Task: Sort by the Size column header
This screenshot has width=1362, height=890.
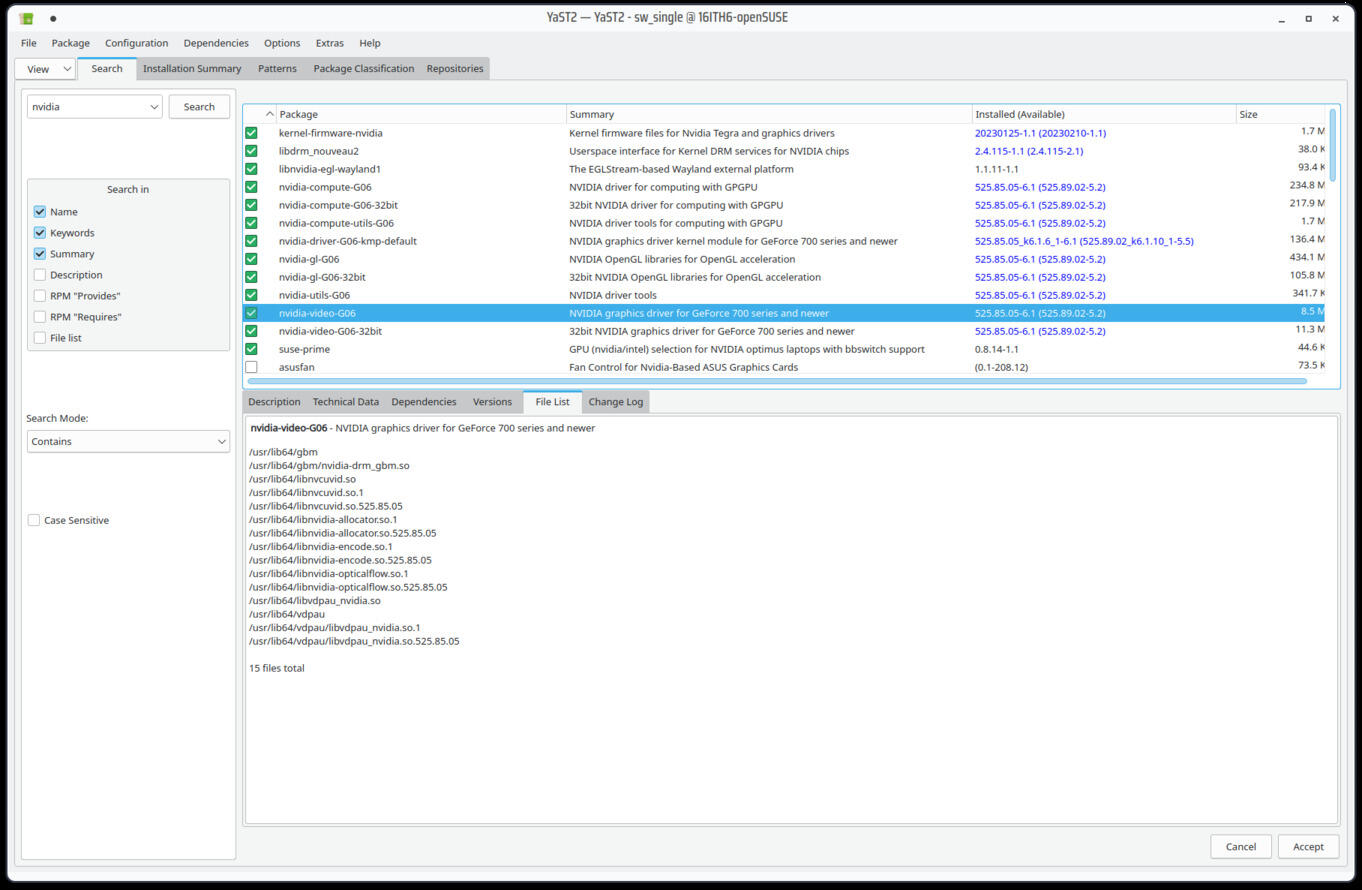Action: pos(1281,114)
